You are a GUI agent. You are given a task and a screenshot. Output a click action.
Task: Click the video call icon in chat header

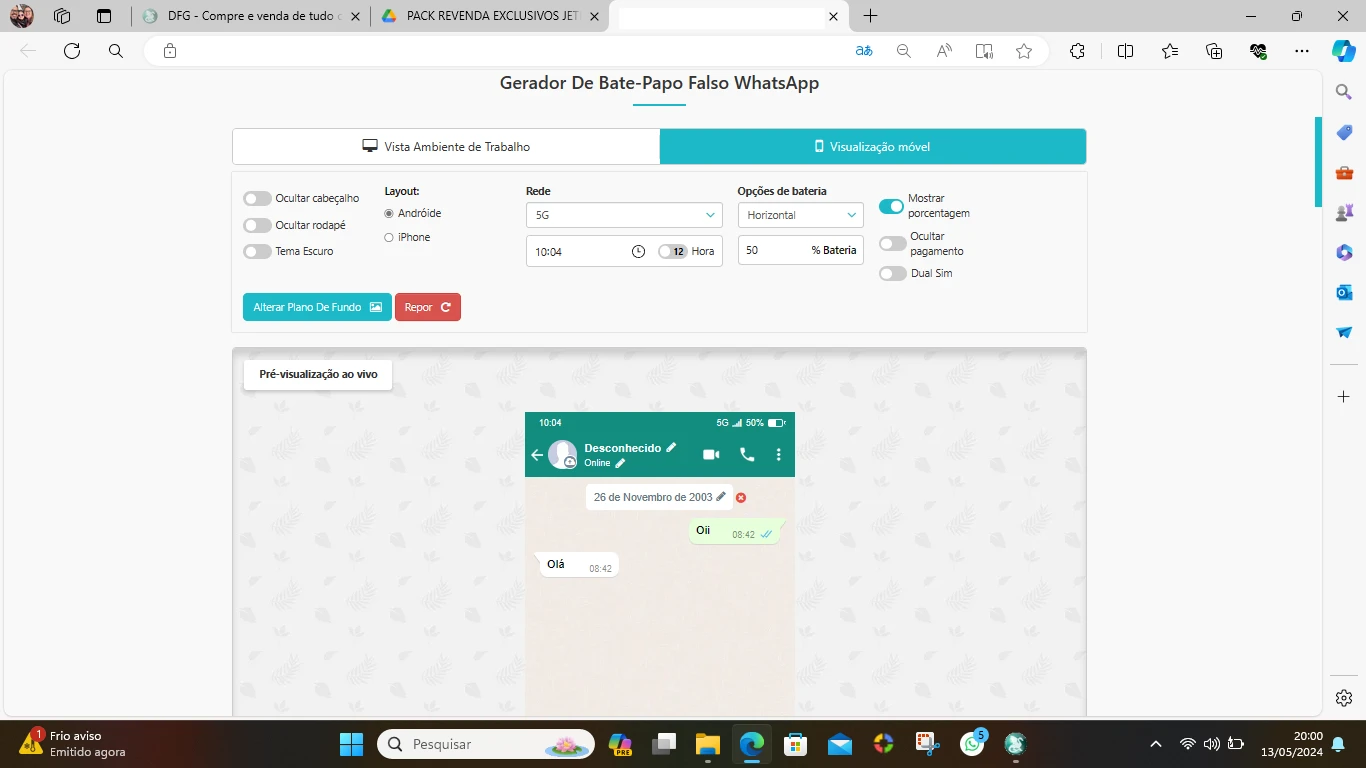pyautogui.click(x=711, y=455)
